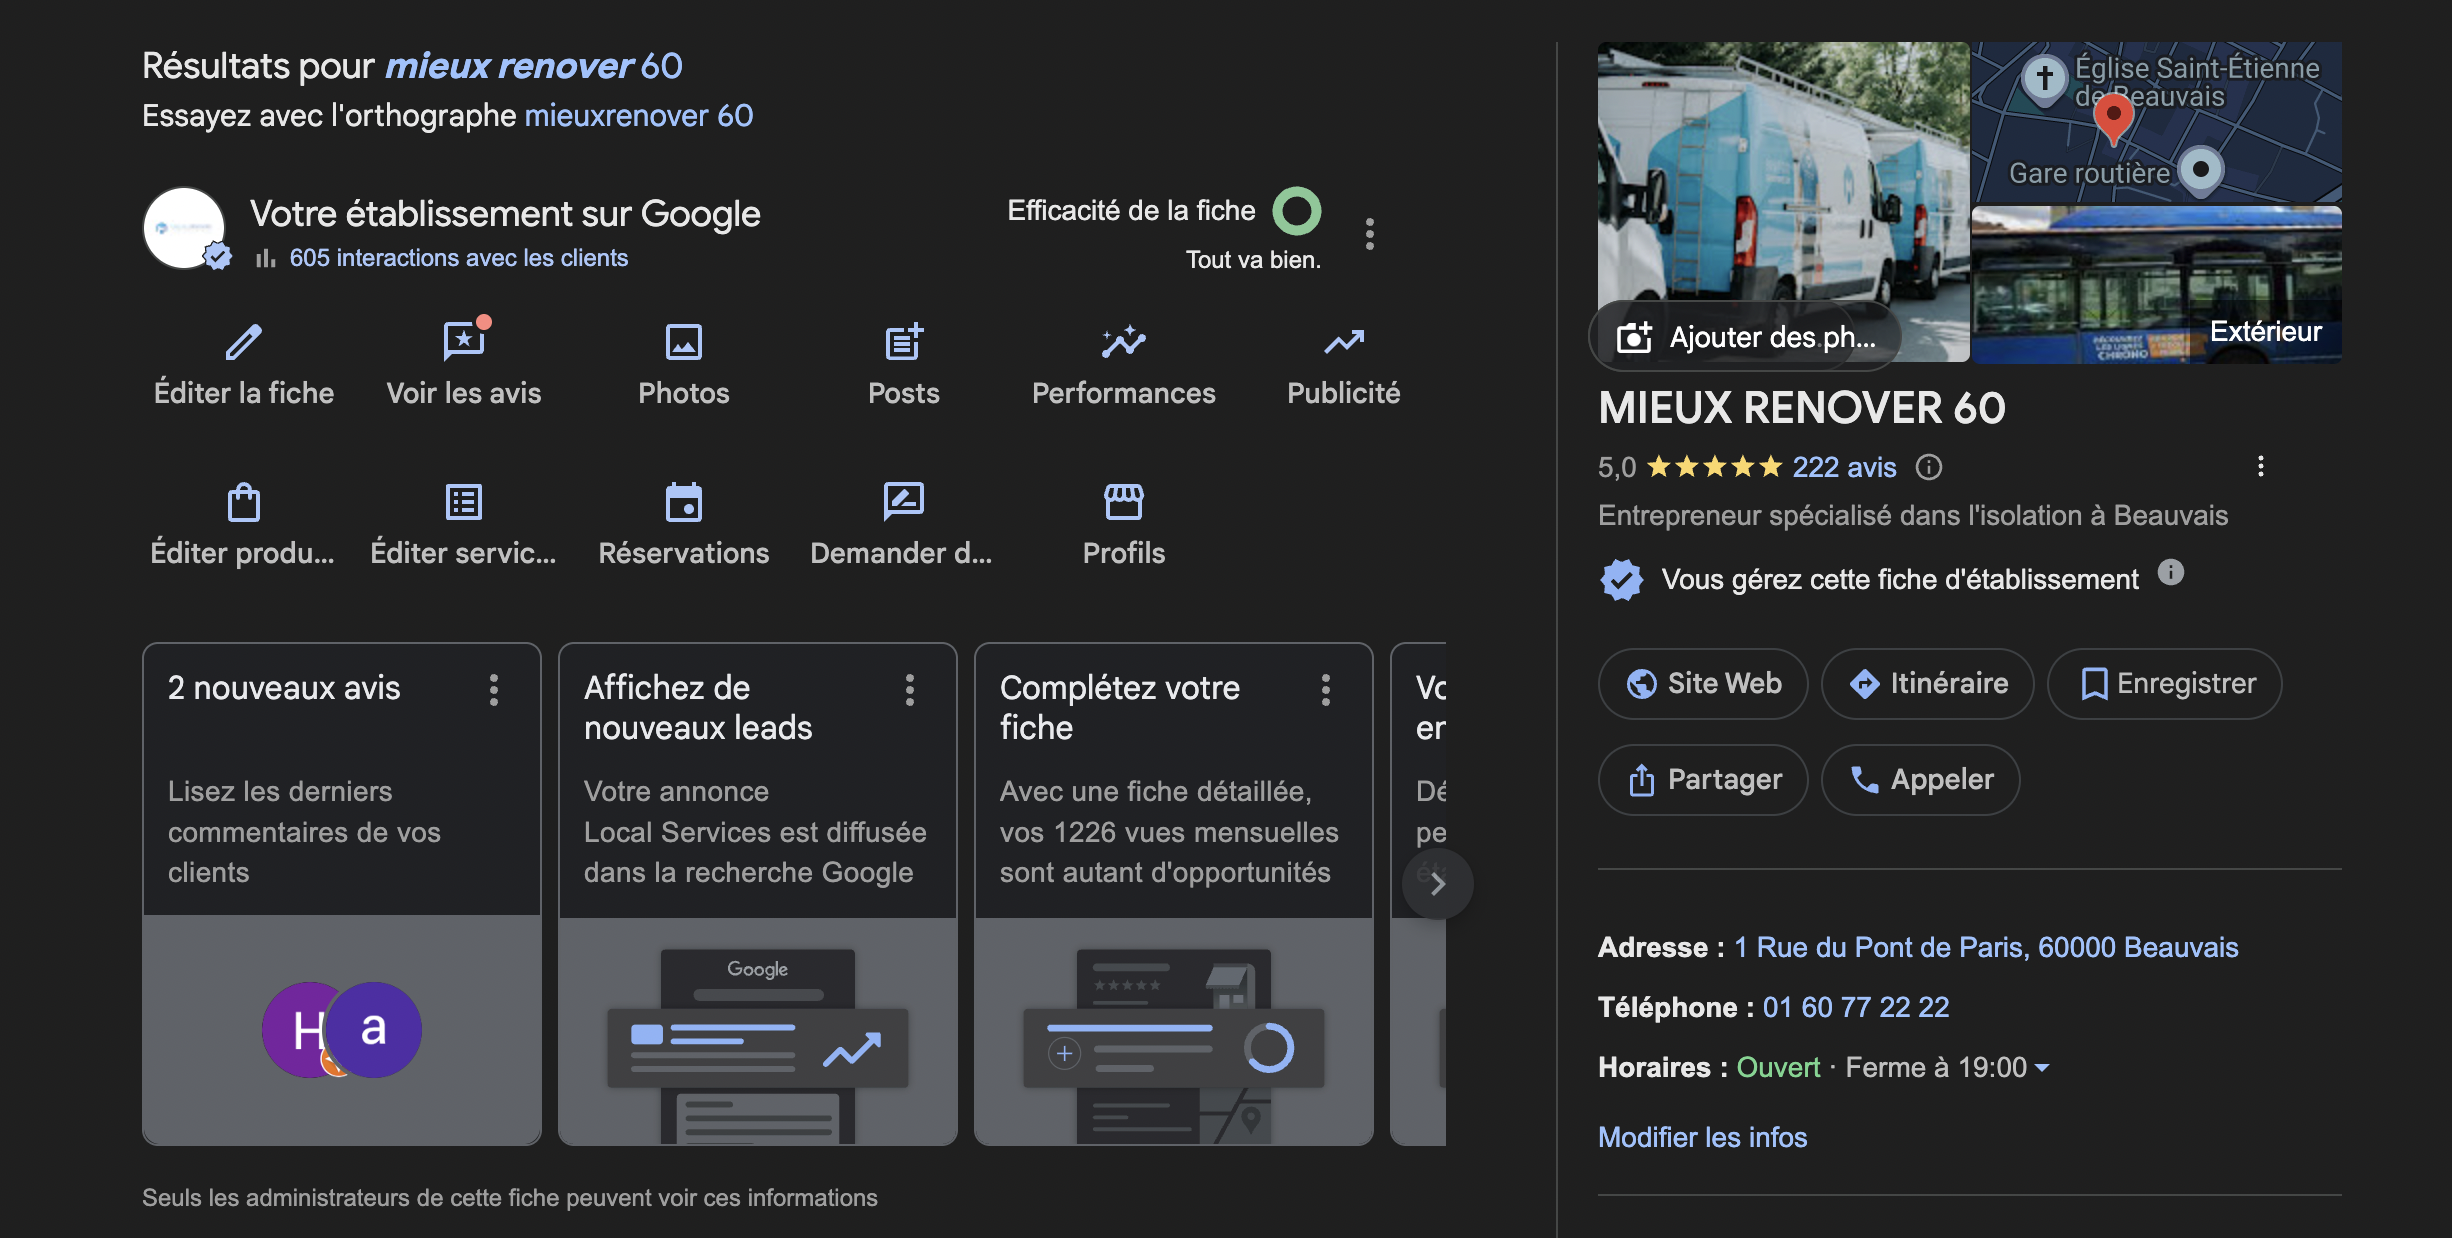The height and width of the screenshot is (1238, 2452).
Task: Click the map thumbnail of Beauvais
Action: coord(2156,122)
